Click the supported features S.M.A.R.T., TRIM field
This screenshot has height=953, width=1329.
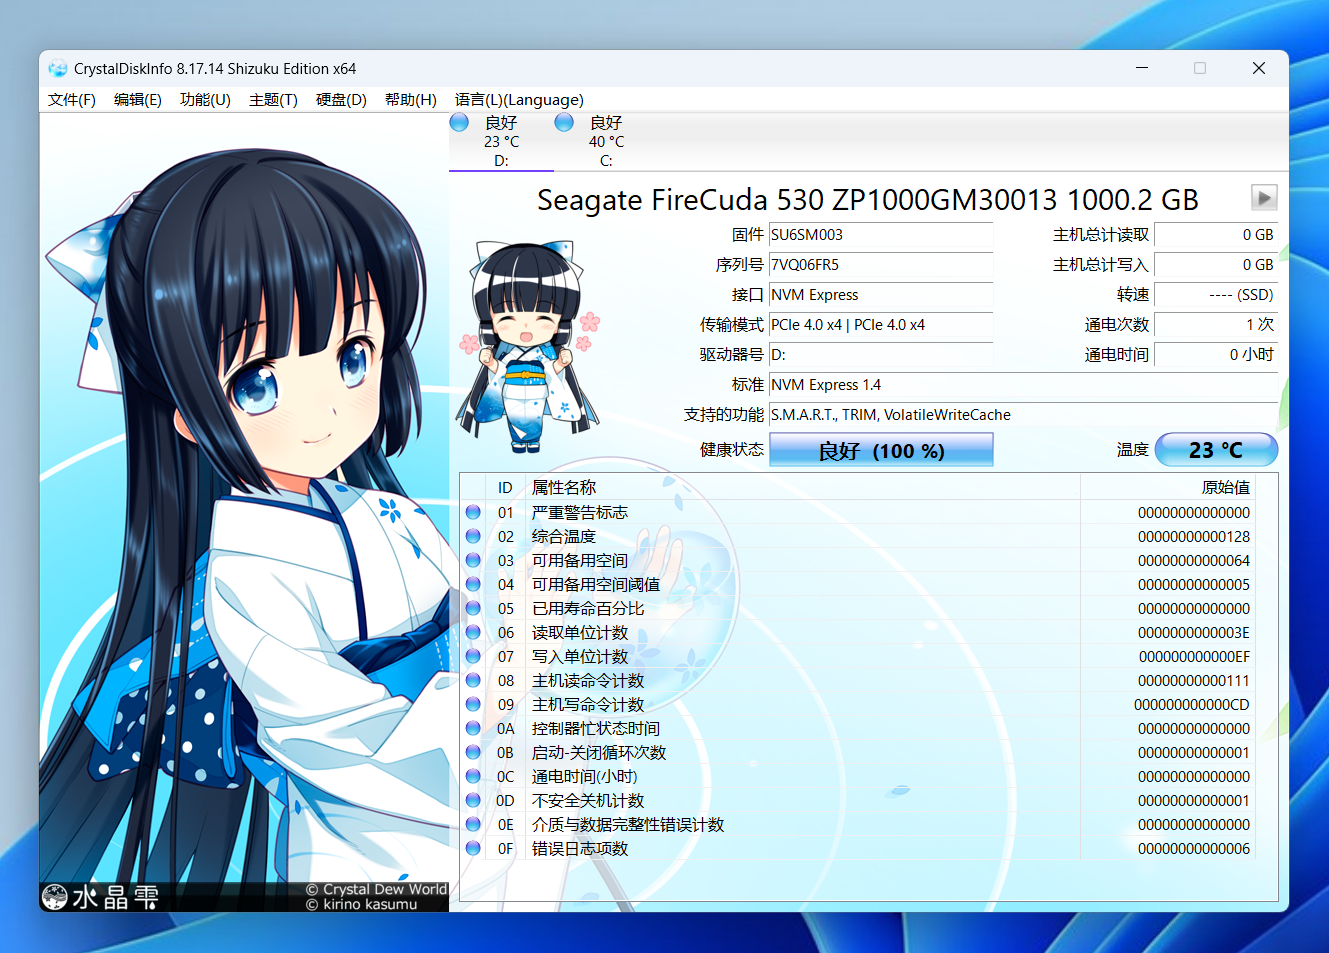(x=1023, y=415)
